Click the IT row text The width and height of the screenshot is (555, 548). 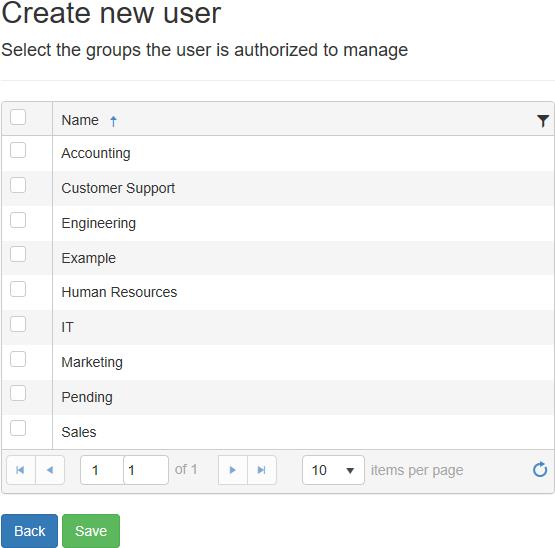point(67,327)
